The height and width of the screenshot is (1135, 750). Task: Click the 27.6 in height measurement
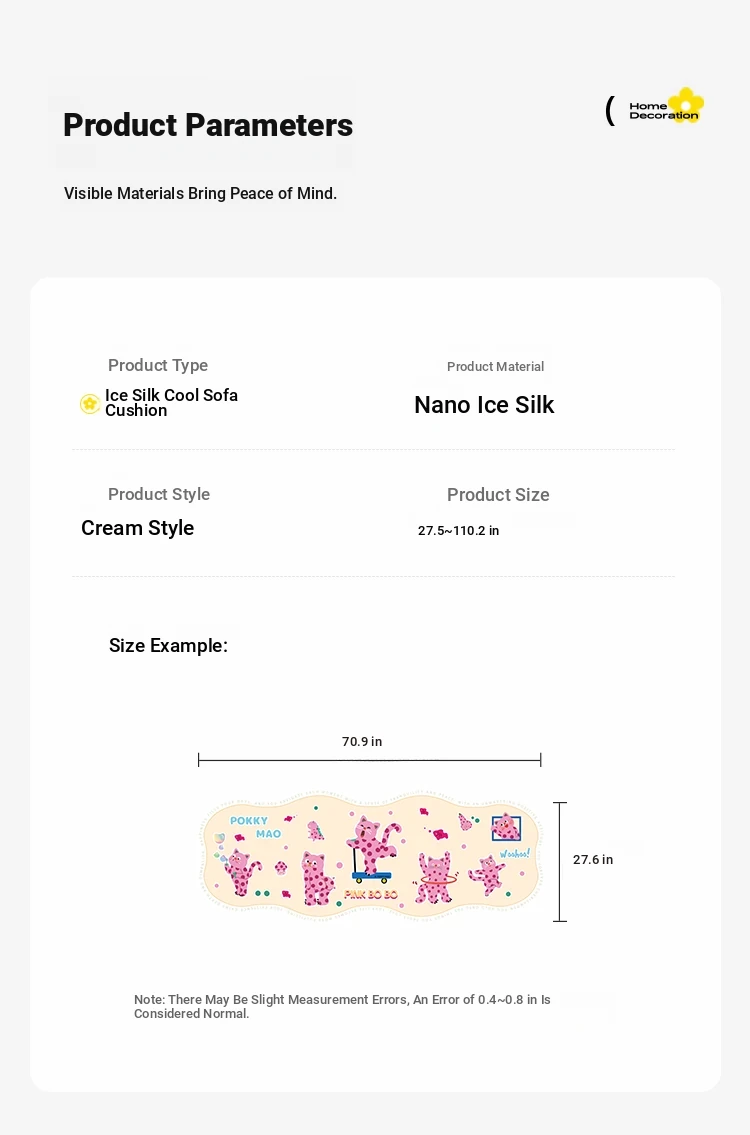pyautogui.click(x=593, y=859)
